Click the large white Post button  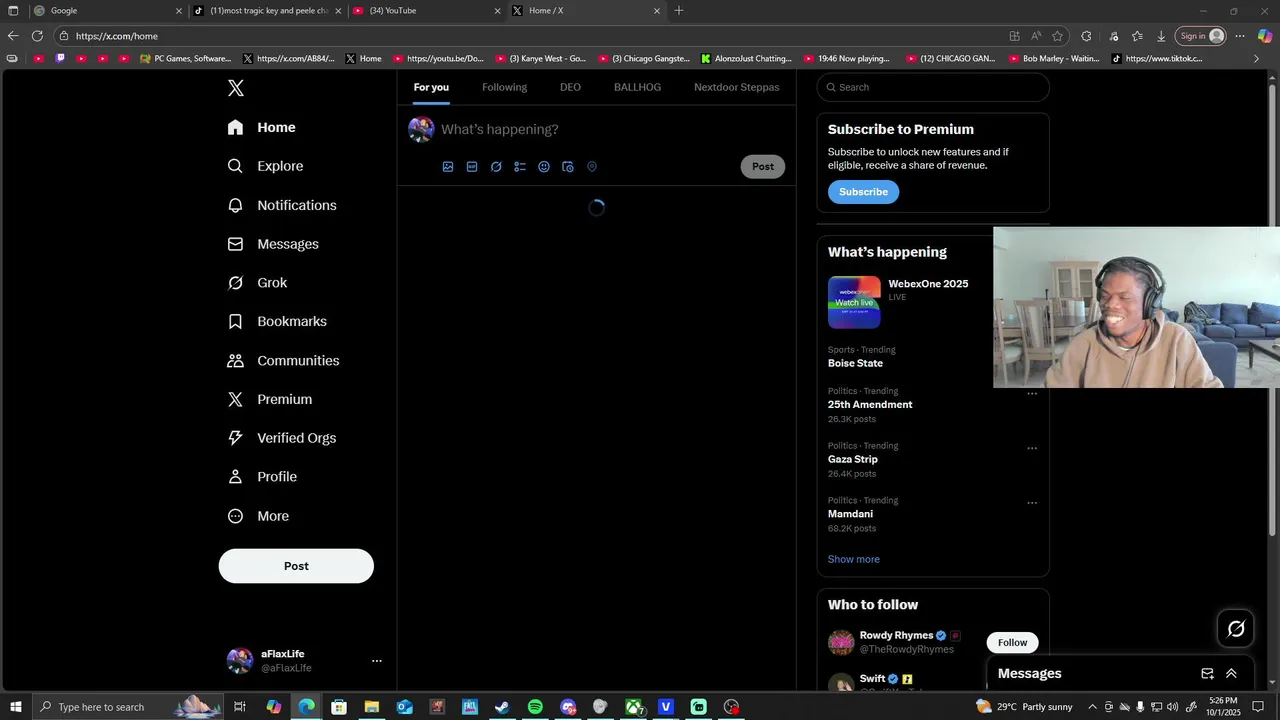click(x=296, y=566)
